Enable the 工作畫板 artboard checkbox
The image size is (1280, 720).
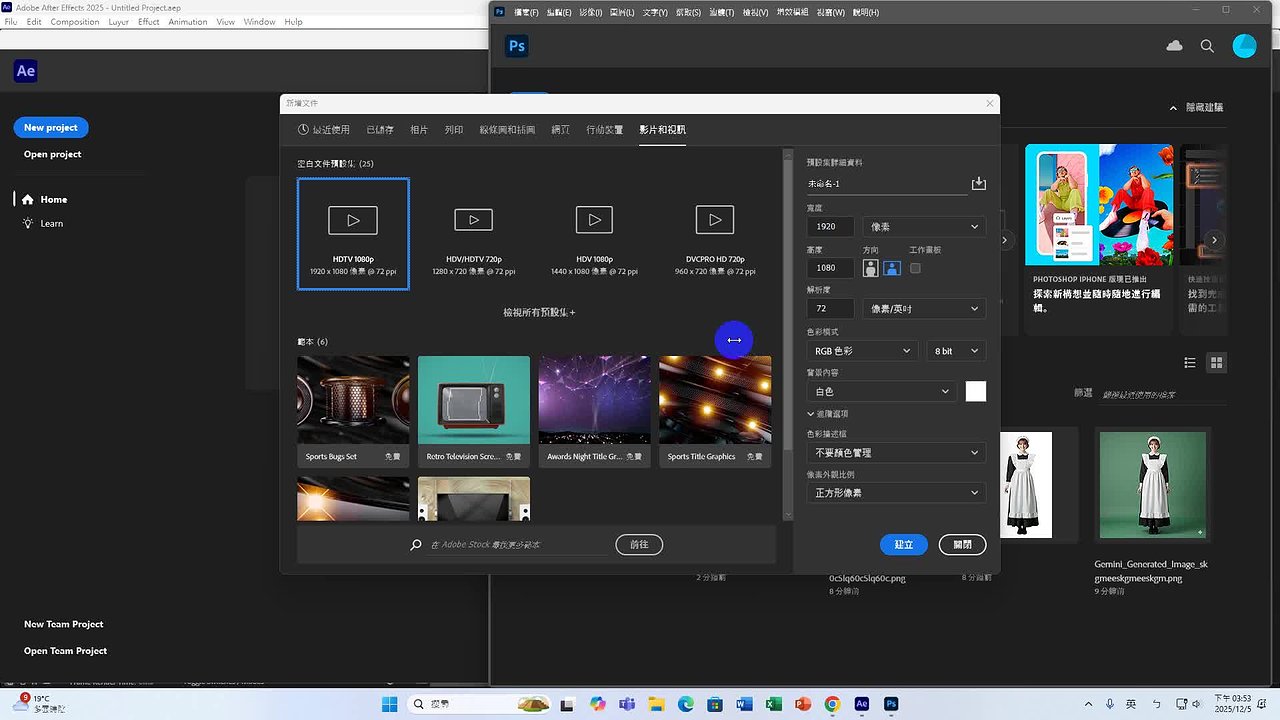pos(916,267)
